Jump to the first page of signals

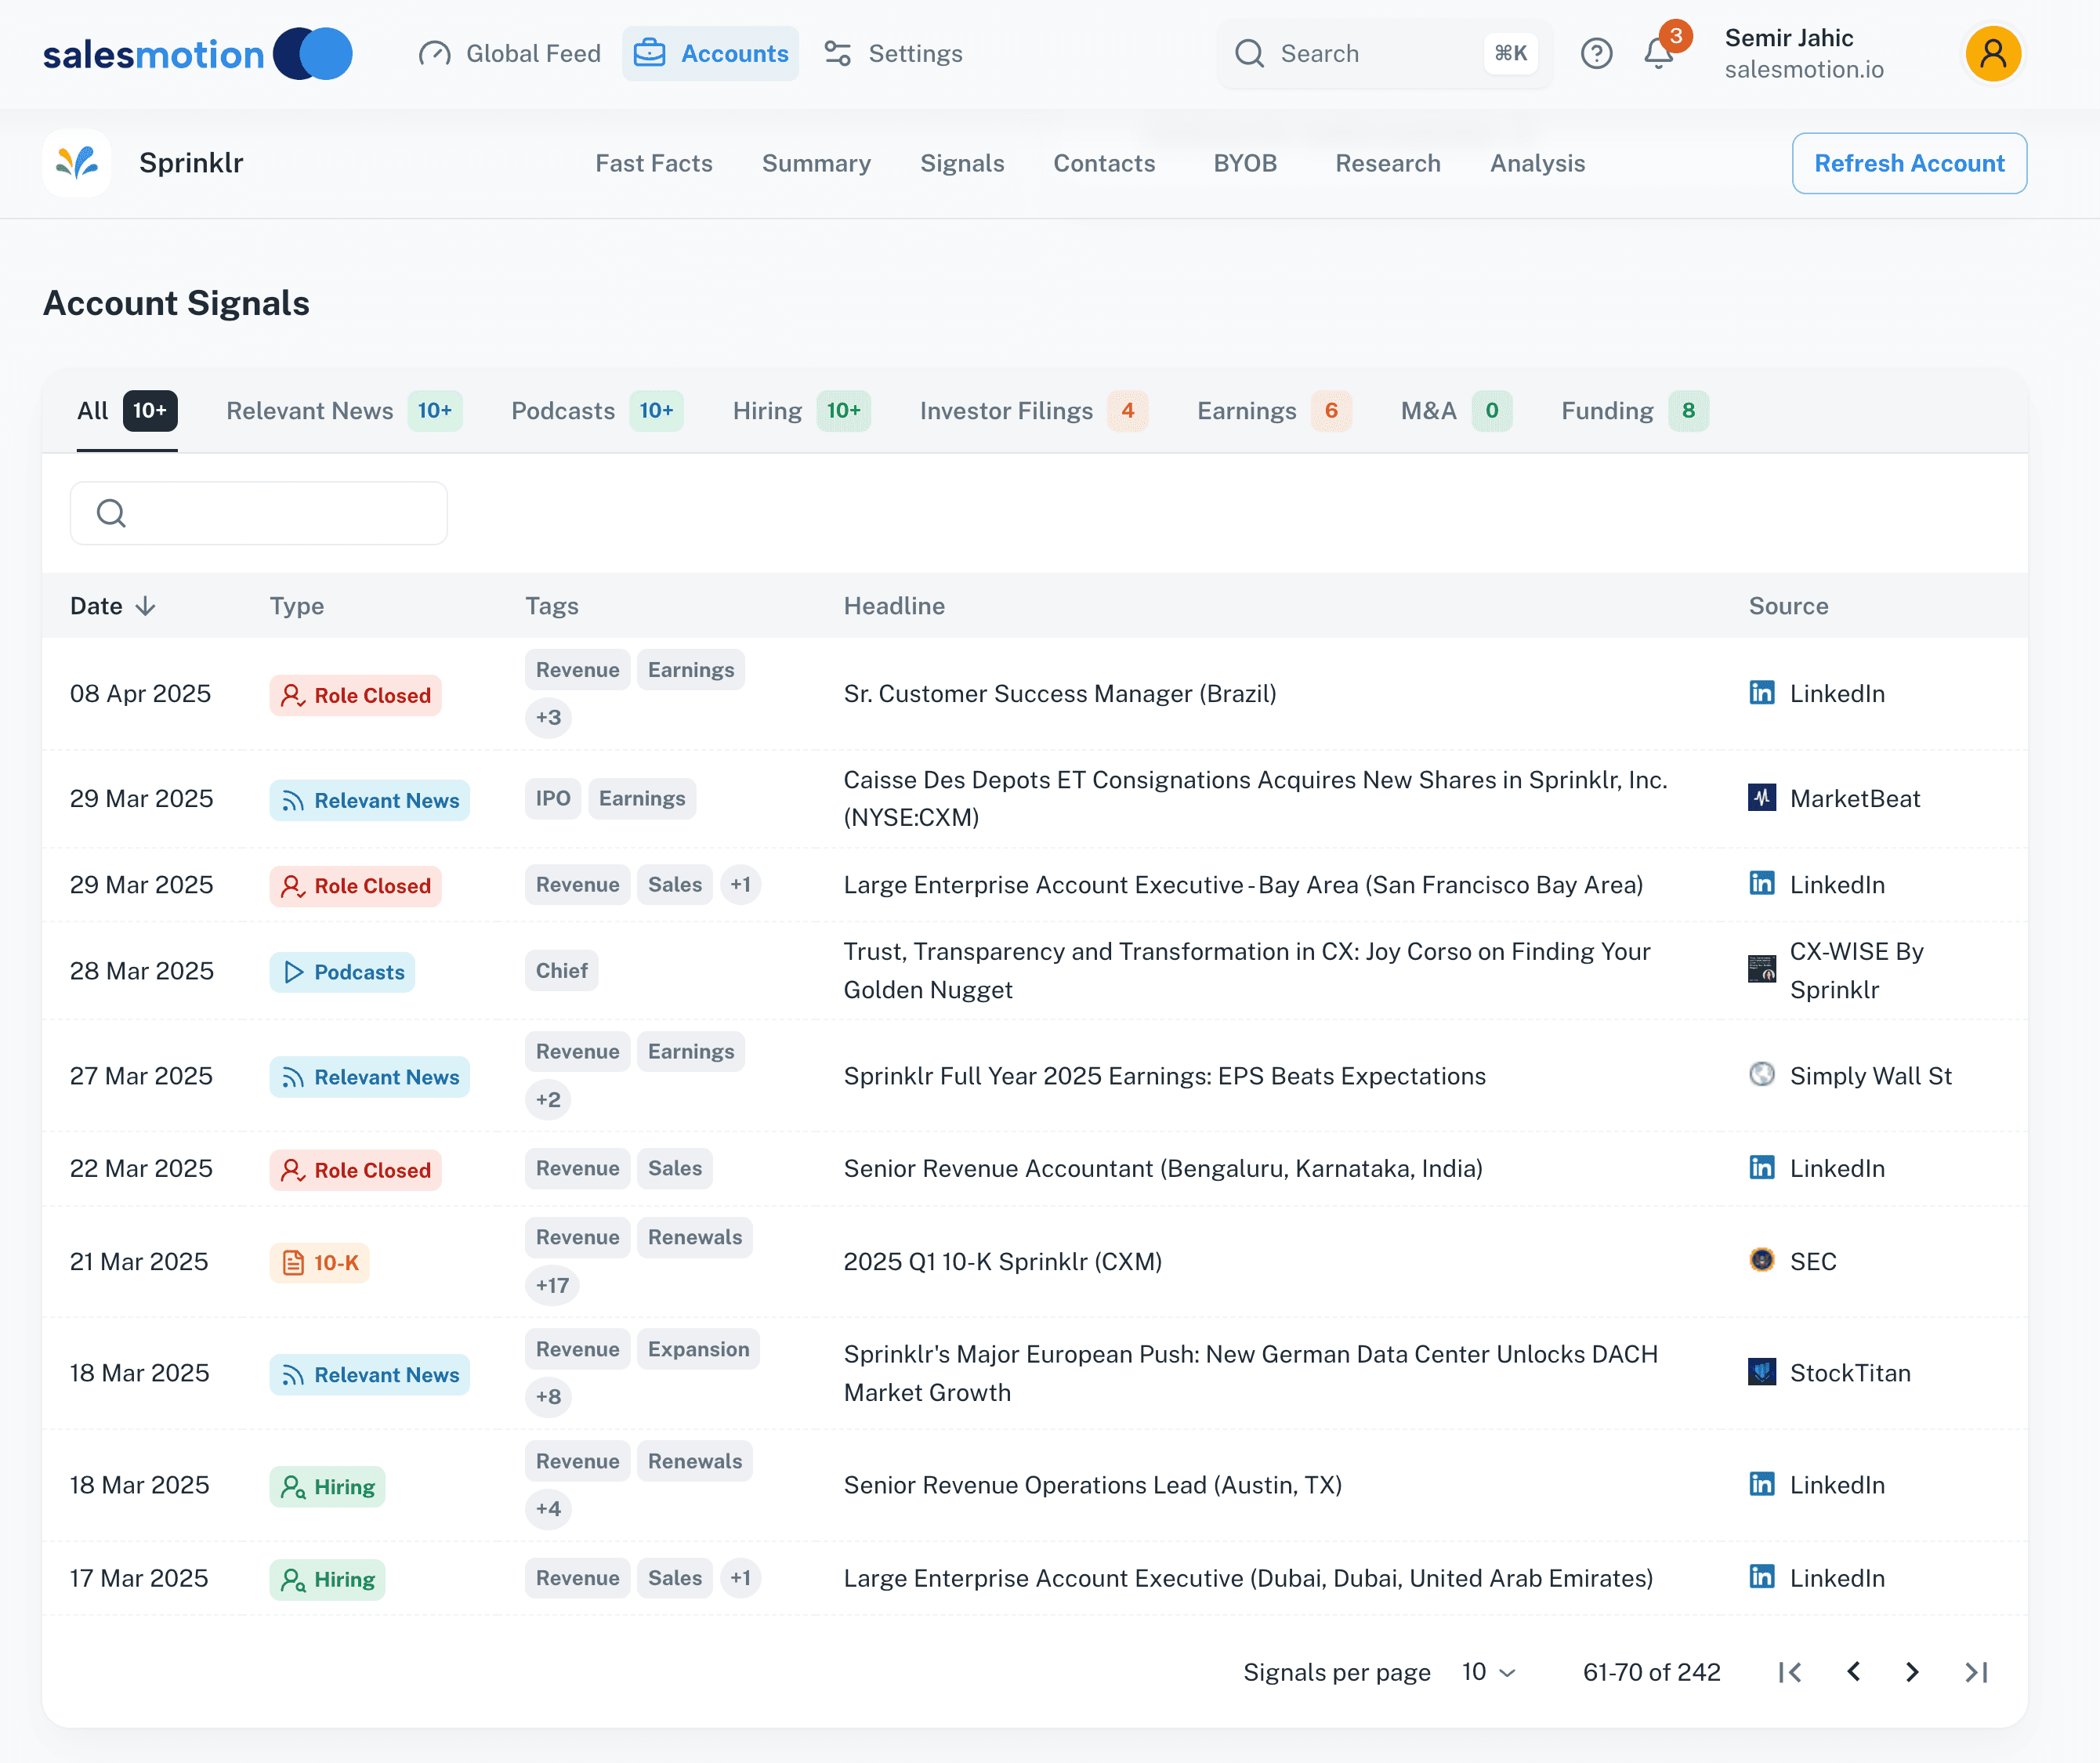tap(1790, 1672)
